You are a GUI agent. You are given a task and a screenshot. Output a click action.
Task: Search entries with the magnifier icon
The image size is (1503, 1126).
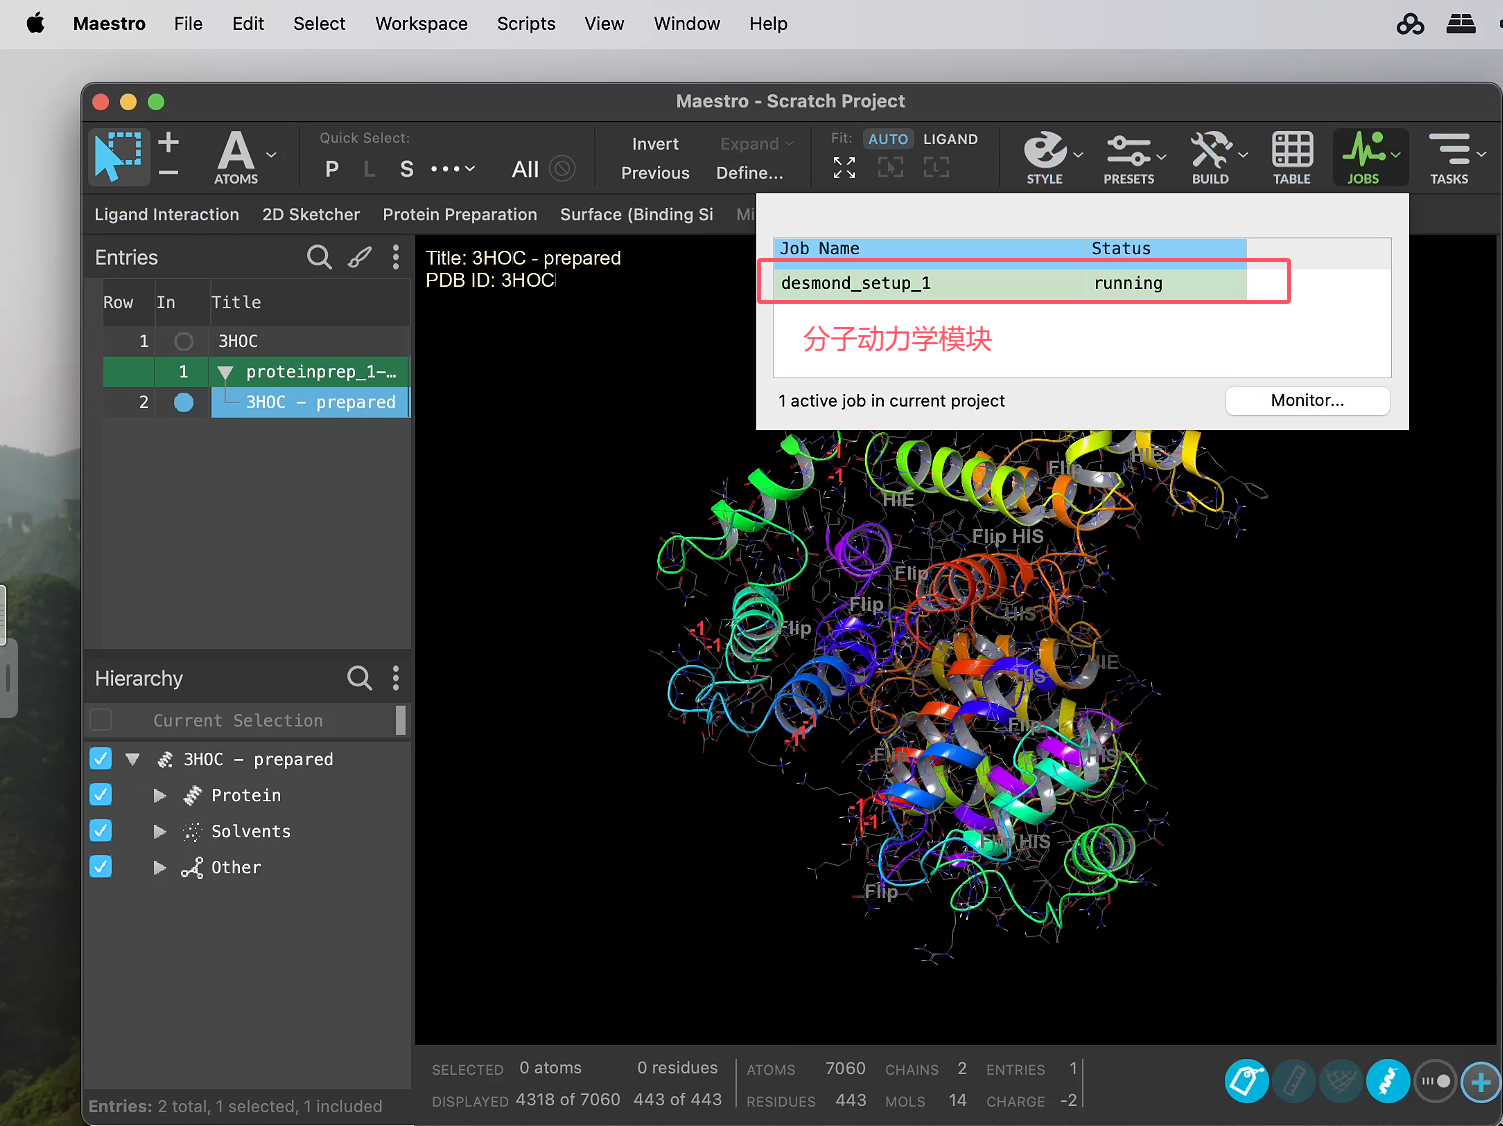[x=319, y=258]
